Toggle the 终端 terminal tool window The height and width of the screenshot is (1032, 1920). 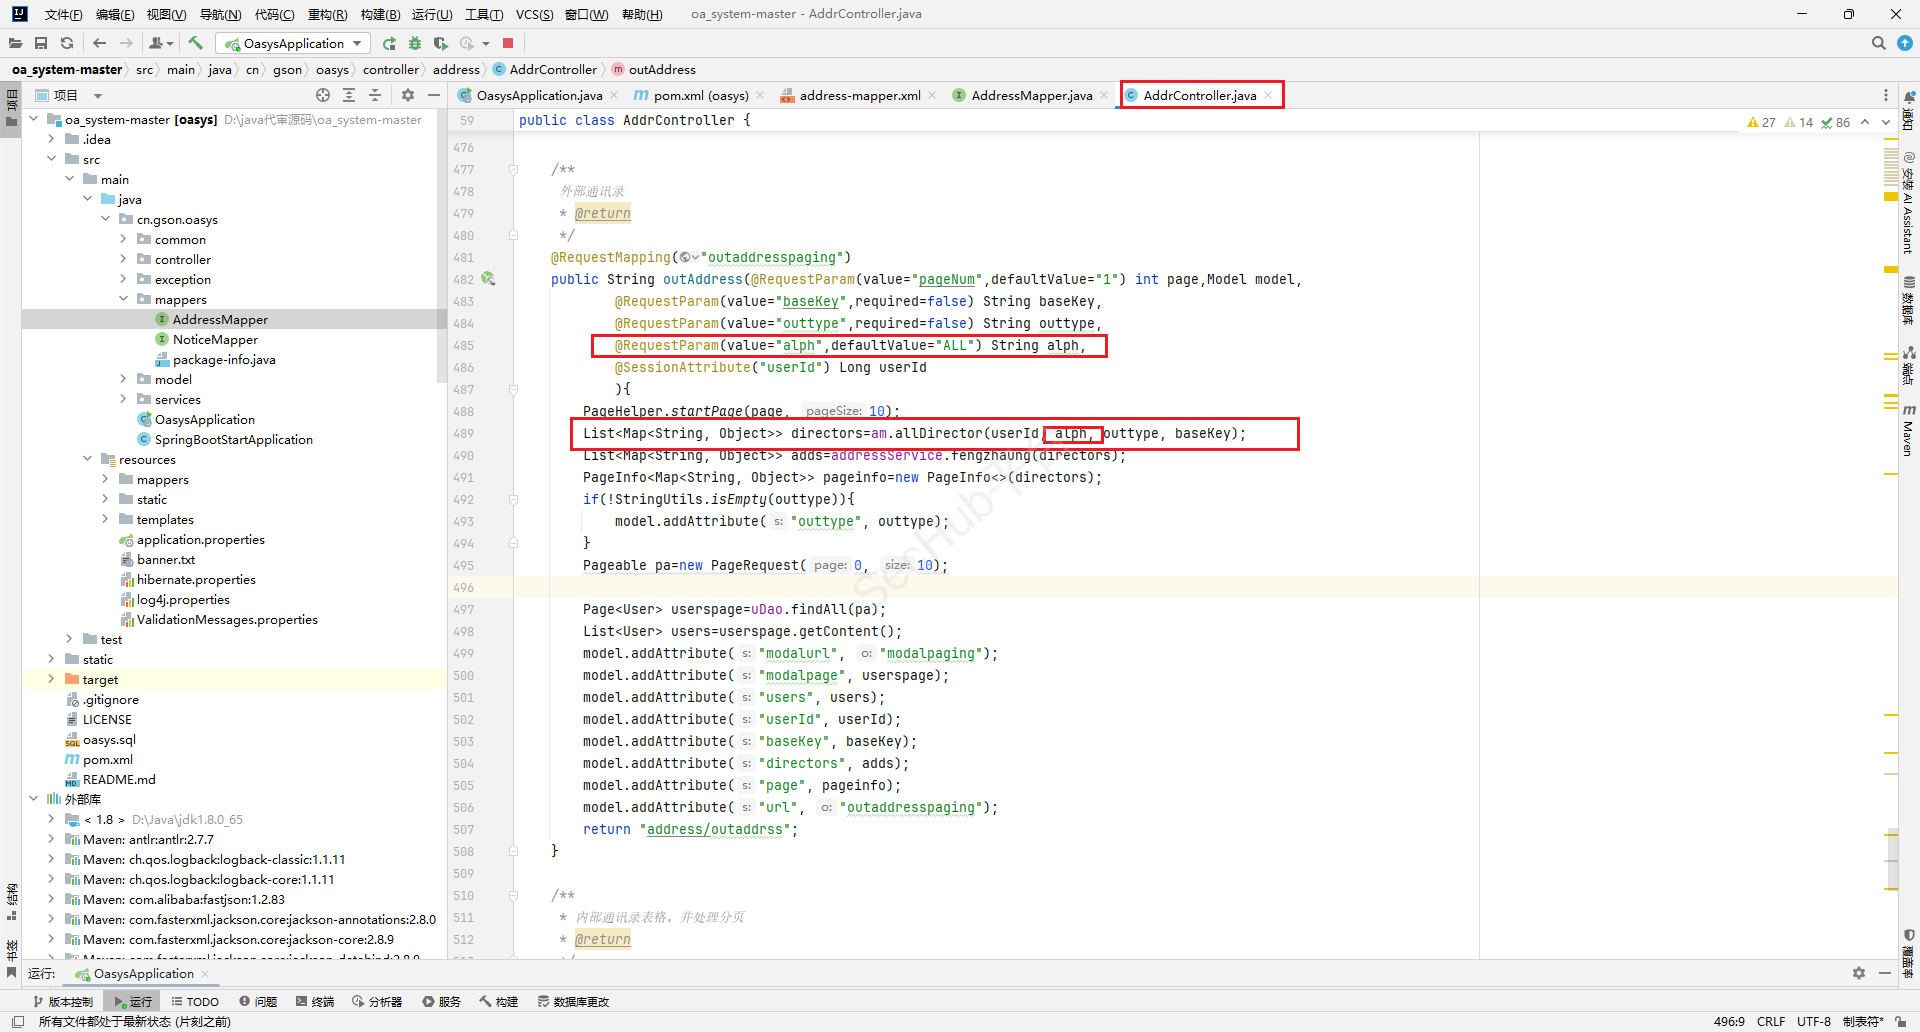315,1001
